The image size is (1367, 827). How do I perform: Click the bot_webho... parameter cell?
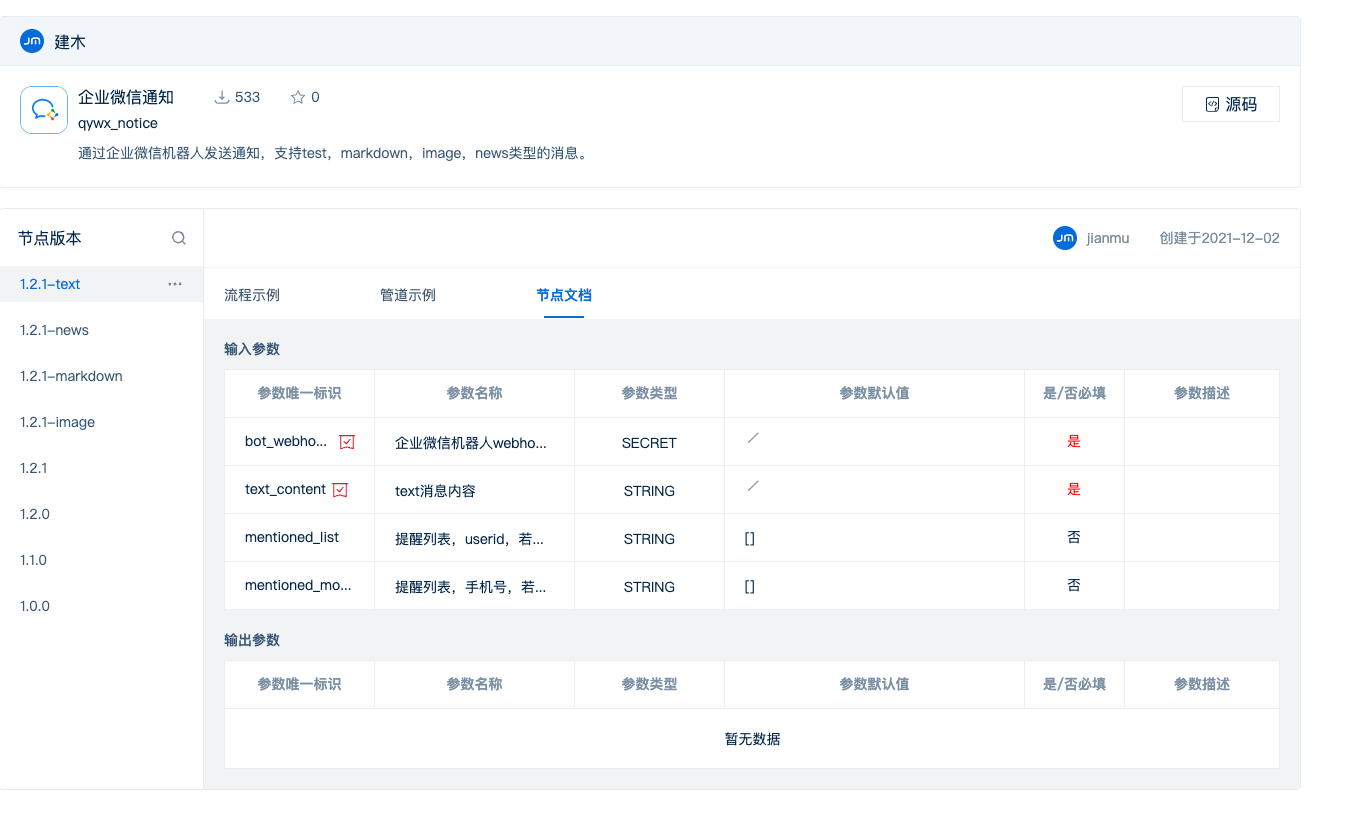299,441
